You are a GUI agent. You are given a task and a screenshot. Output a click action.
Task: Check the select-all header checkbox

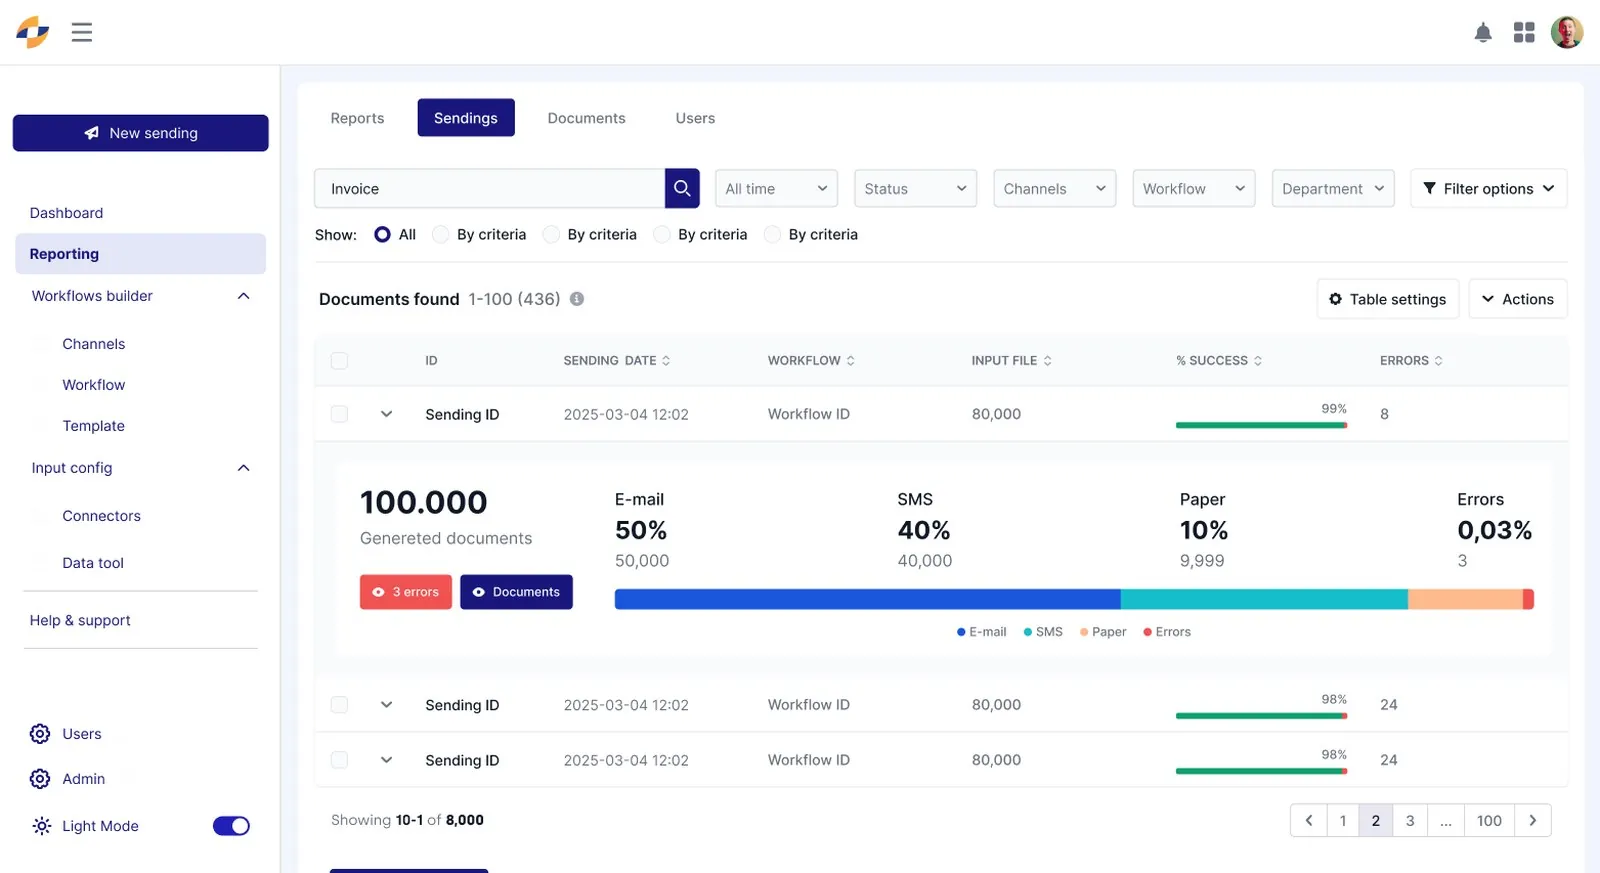[339, 361]
